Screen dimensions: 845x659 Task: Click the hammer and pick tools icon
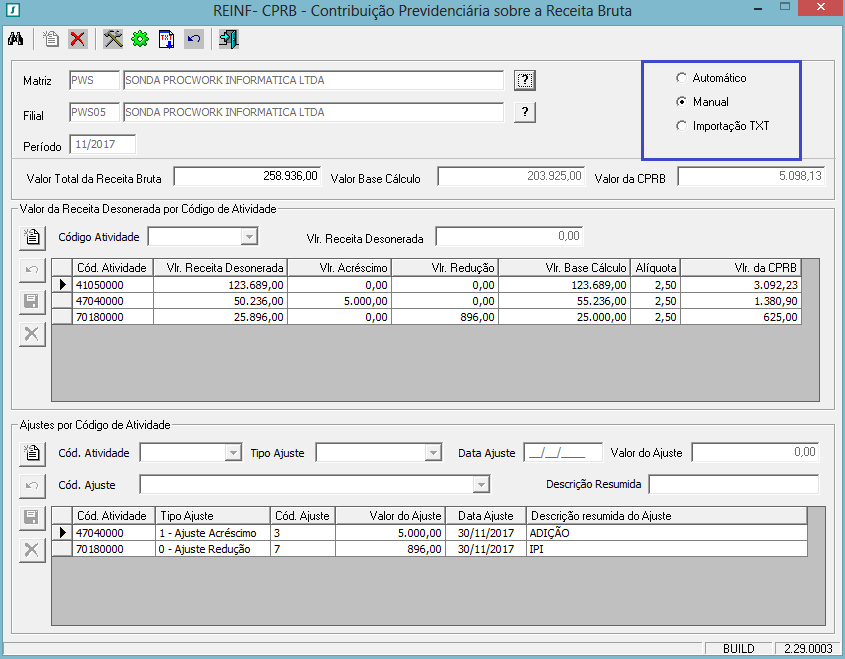(x=113, y=40)
